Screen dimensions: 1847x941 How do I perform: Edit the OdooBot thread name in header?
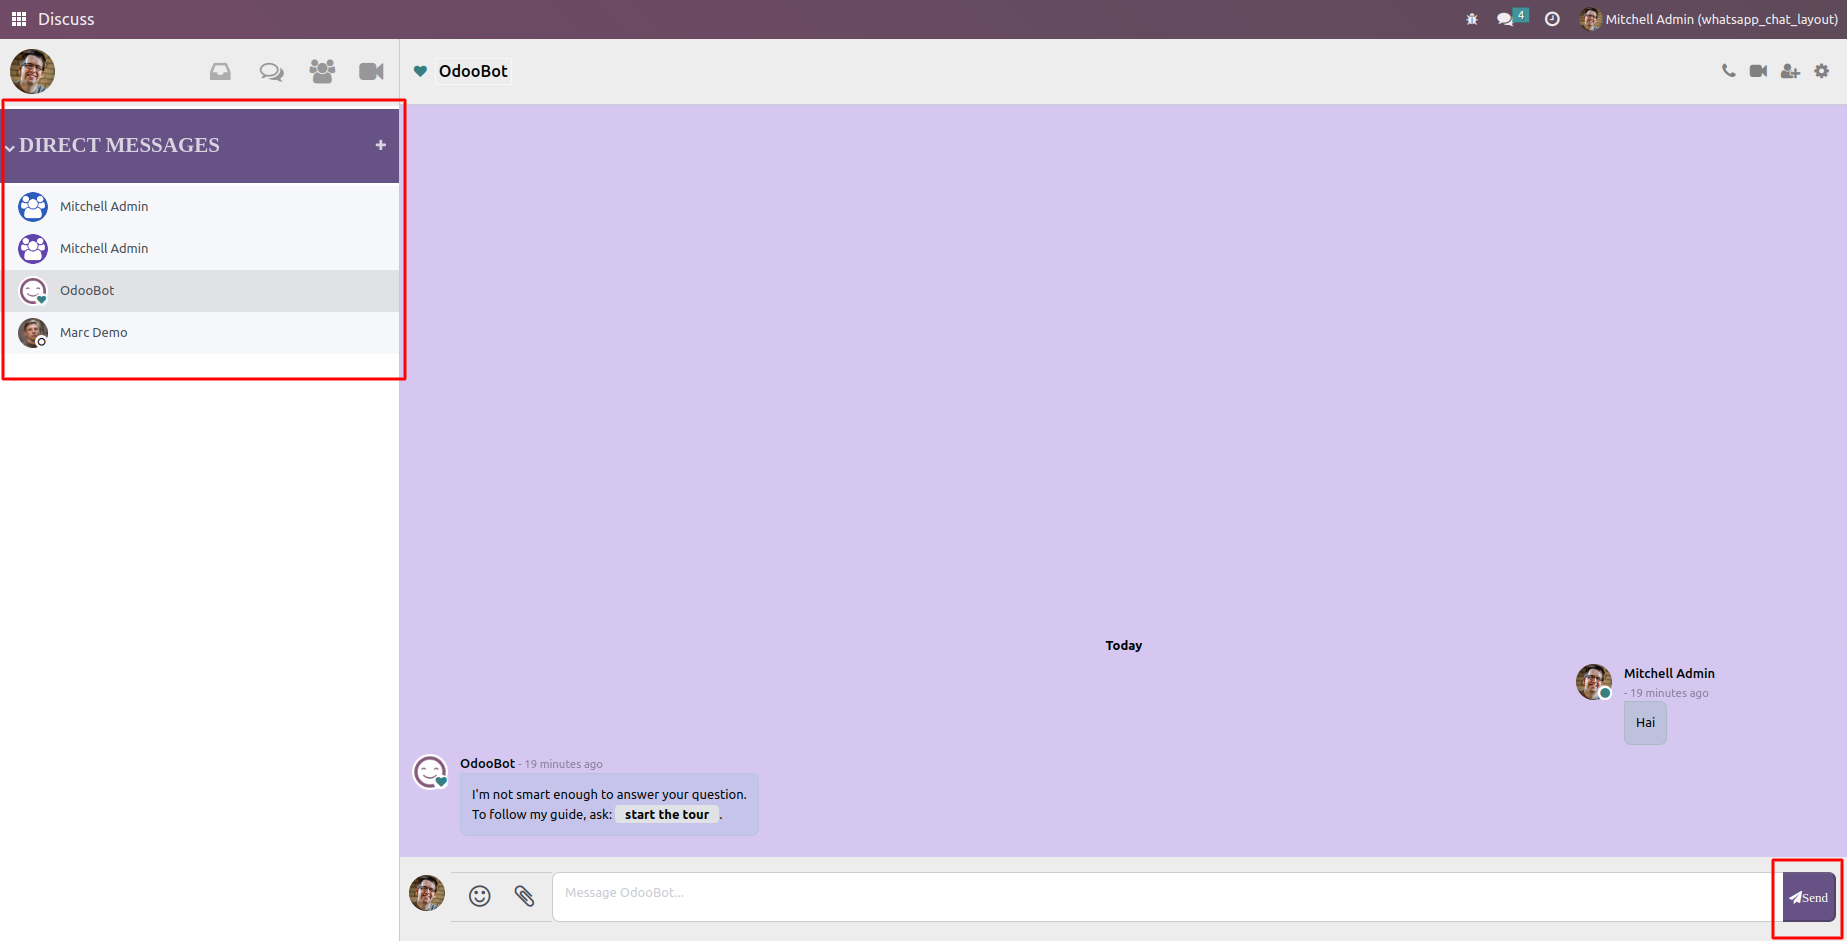click(473, 71)
